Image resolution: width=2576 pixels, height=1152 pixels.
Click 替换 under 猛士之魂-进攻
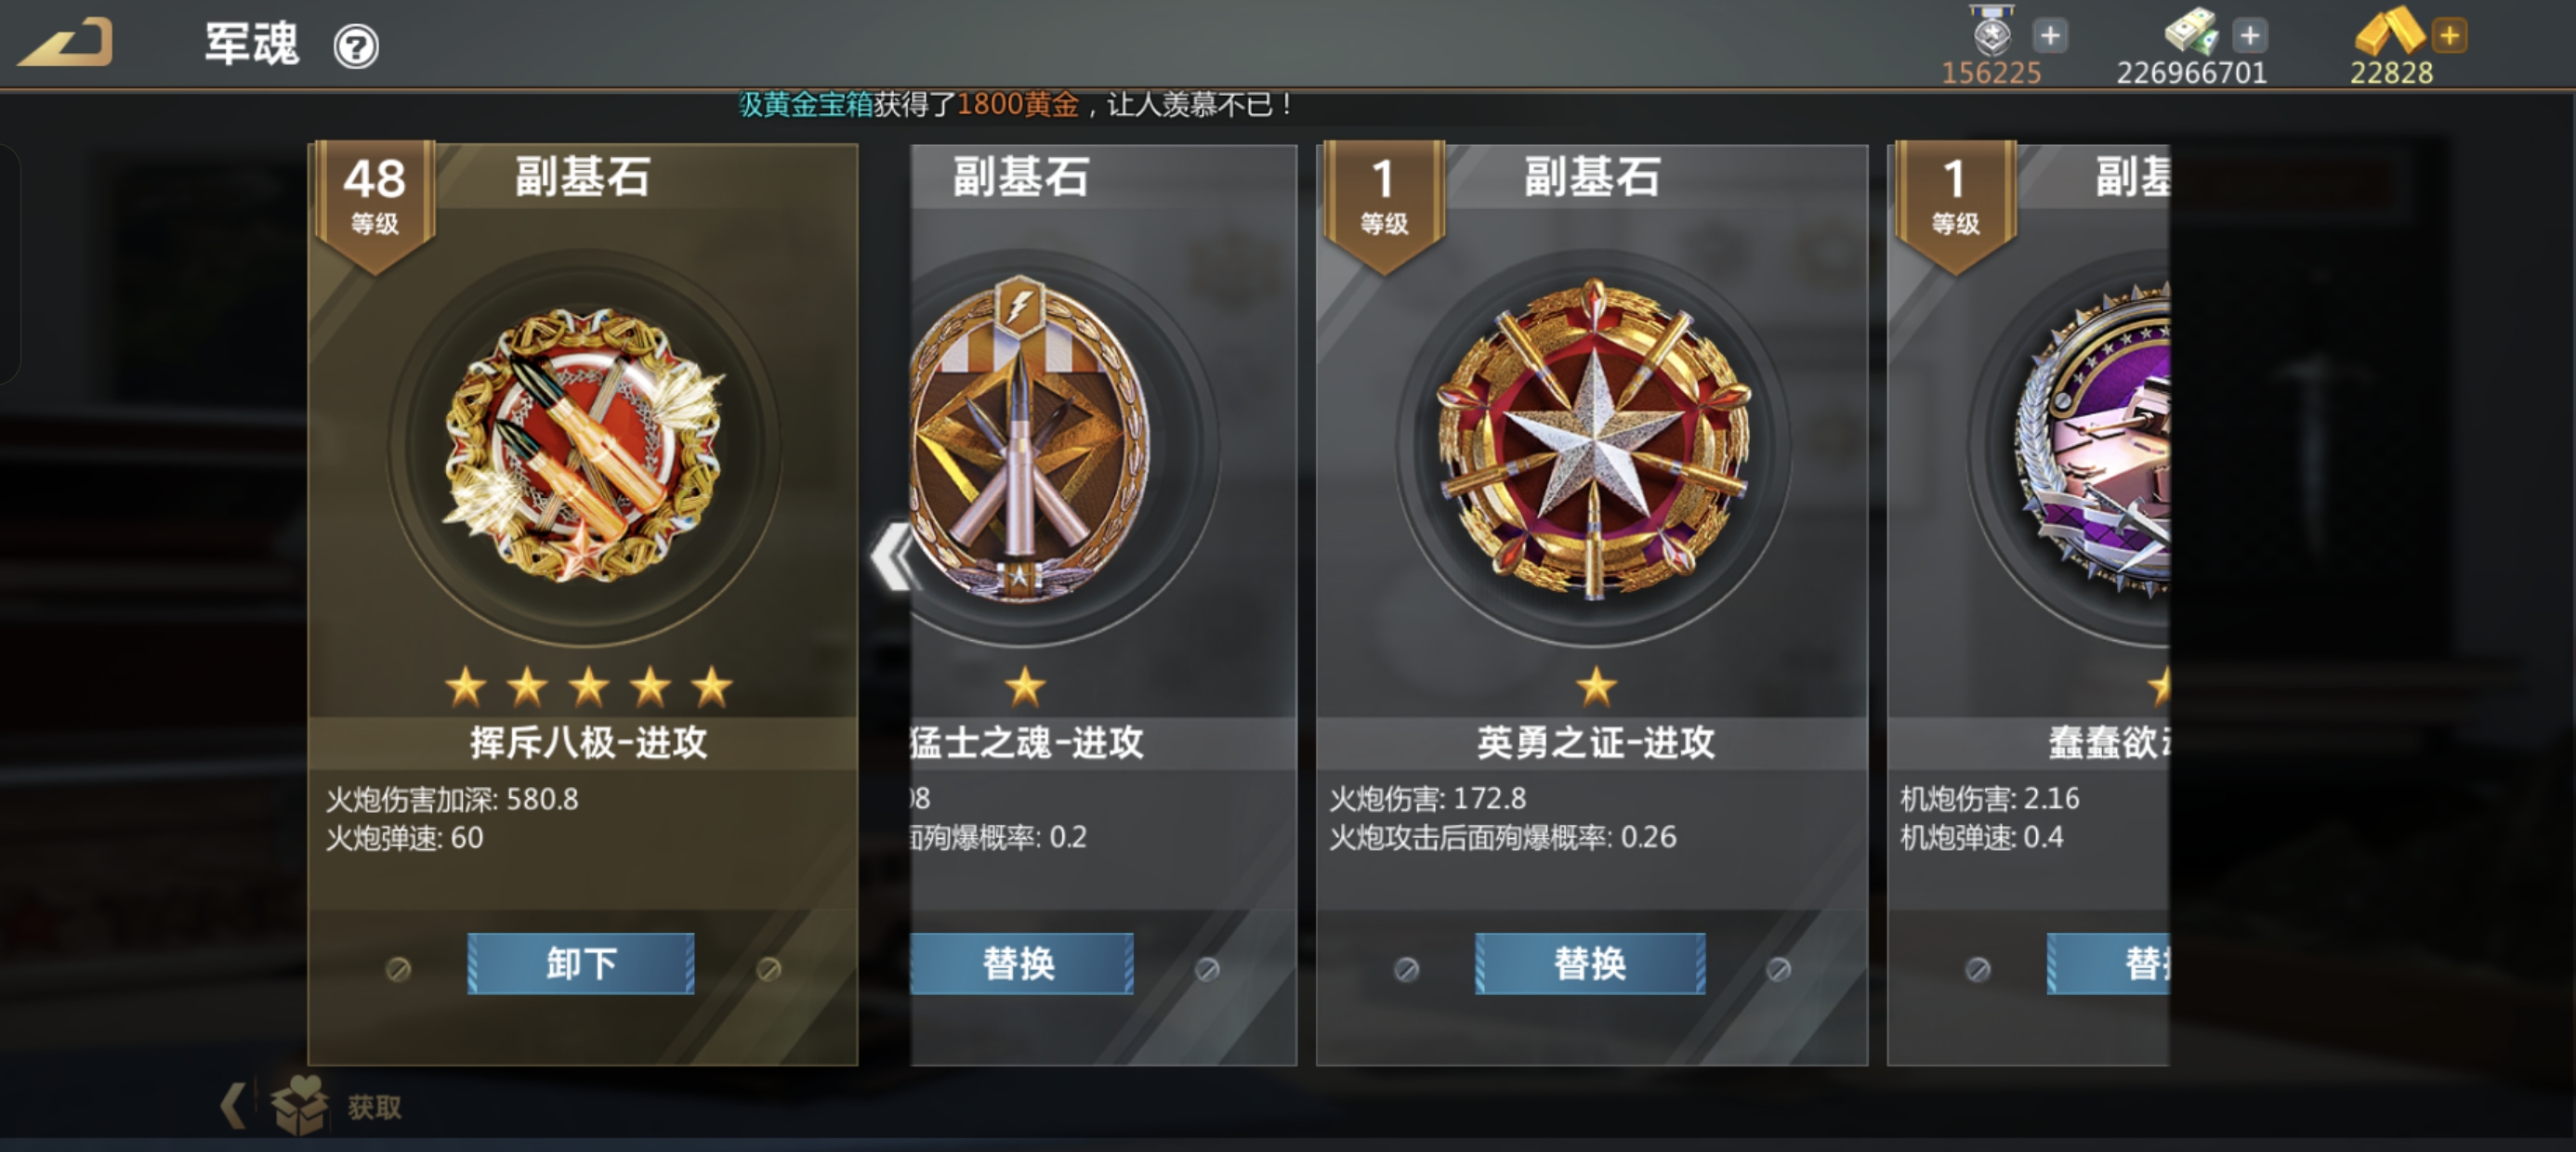click(1021, 963)
